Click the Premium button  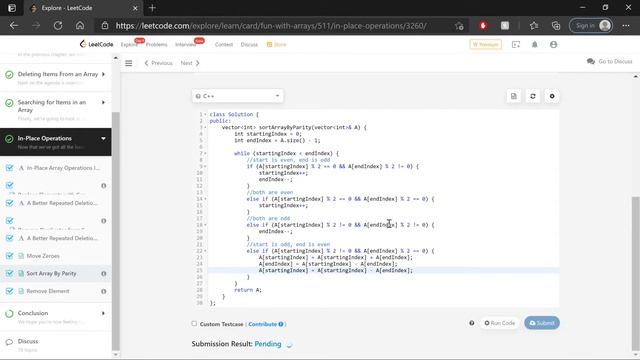[x=486, y=44]
